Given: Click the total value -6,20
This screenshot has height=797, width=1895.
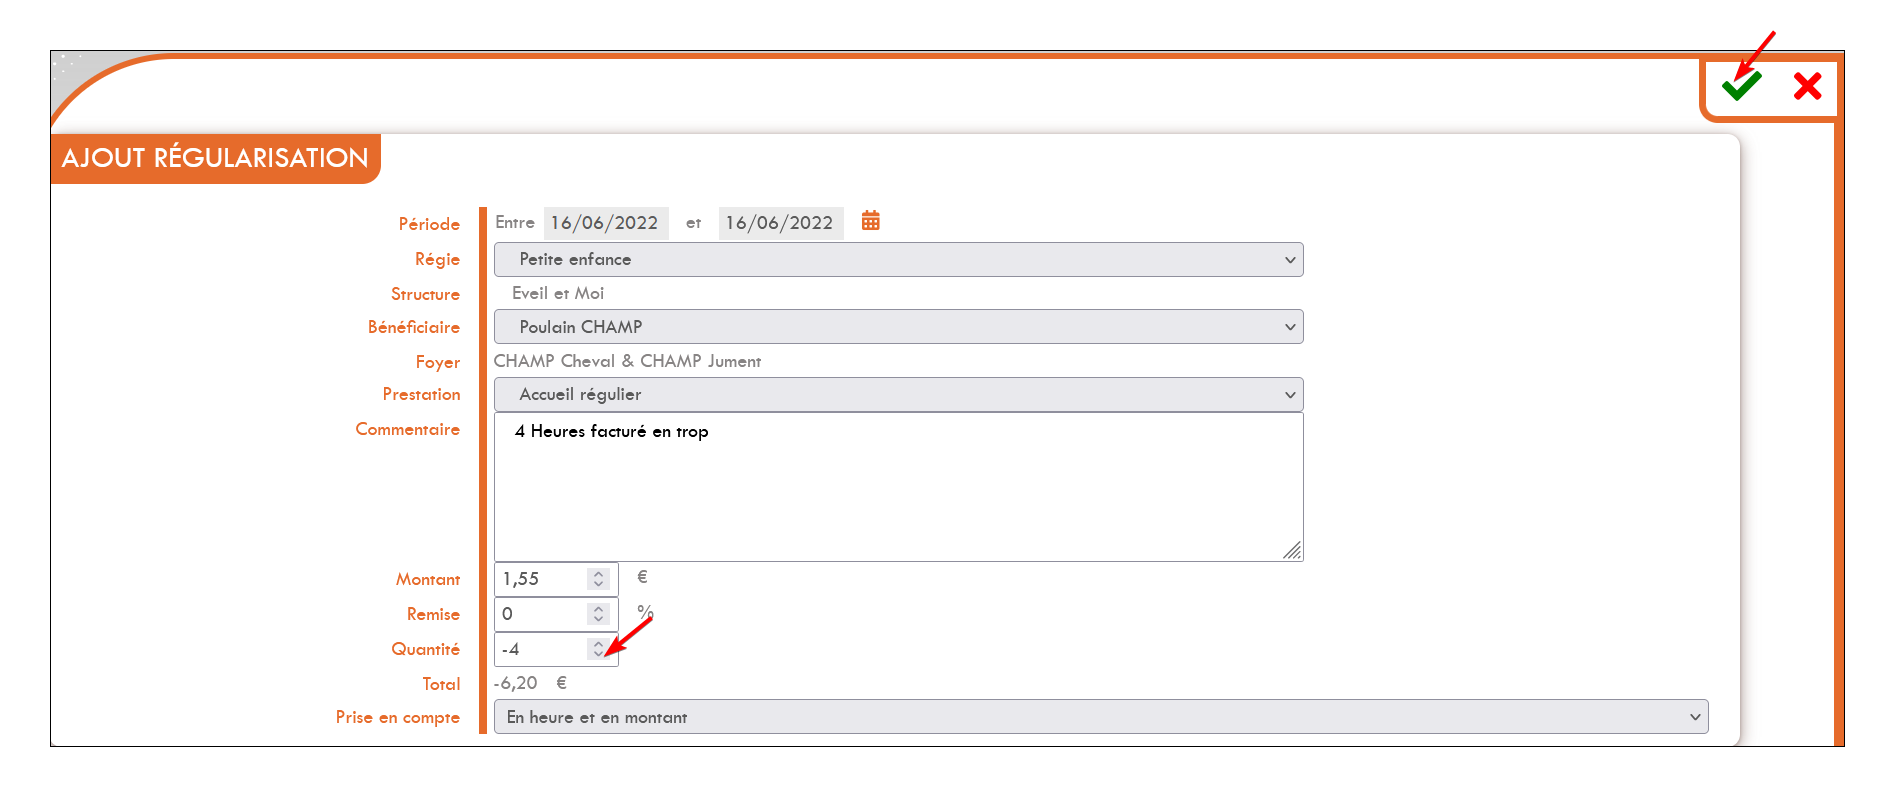Looking at the screenshot, I should click(516, 683).
